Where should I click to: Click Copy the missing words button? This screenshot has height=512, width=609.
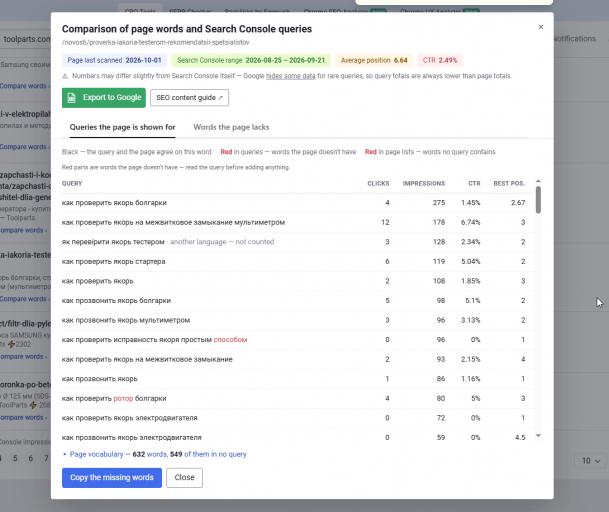112,477
